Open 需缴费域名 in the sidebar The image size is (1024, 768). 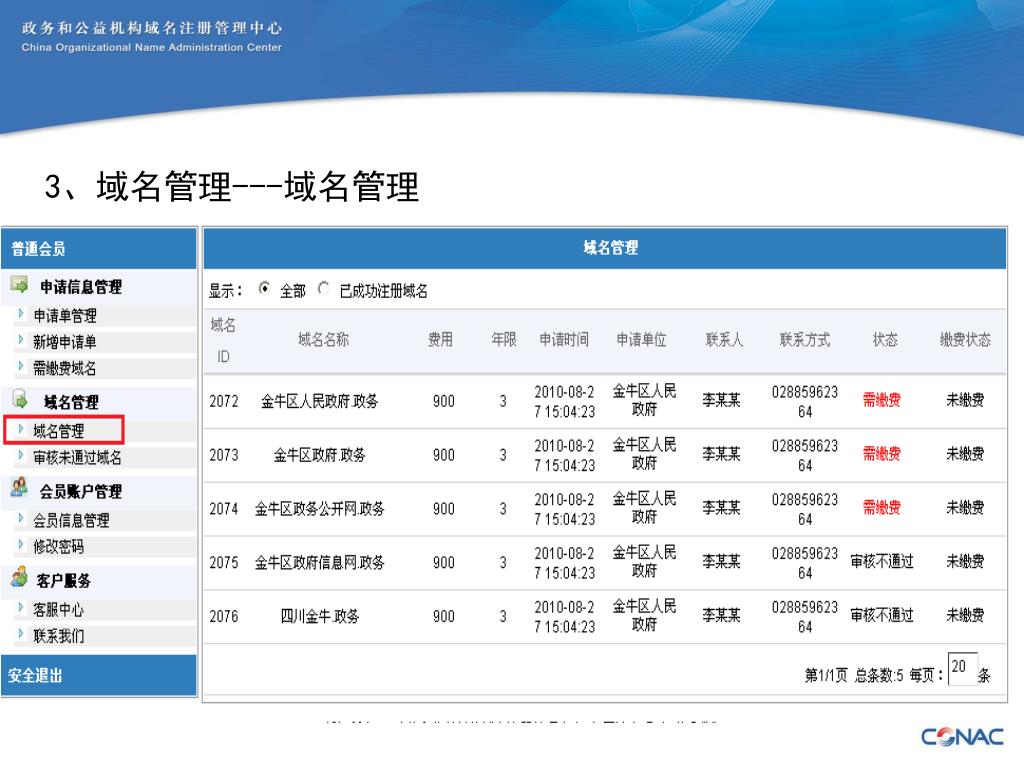point(65,368)
